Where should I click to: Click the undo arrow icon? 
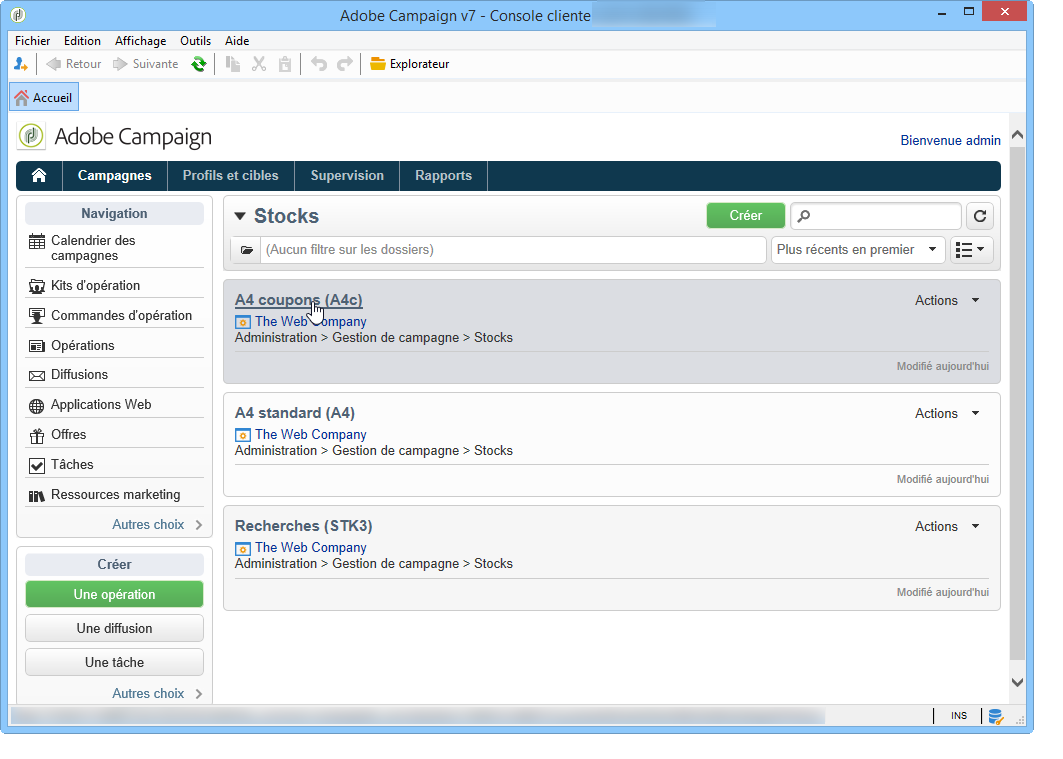click(x=319, y=64)
